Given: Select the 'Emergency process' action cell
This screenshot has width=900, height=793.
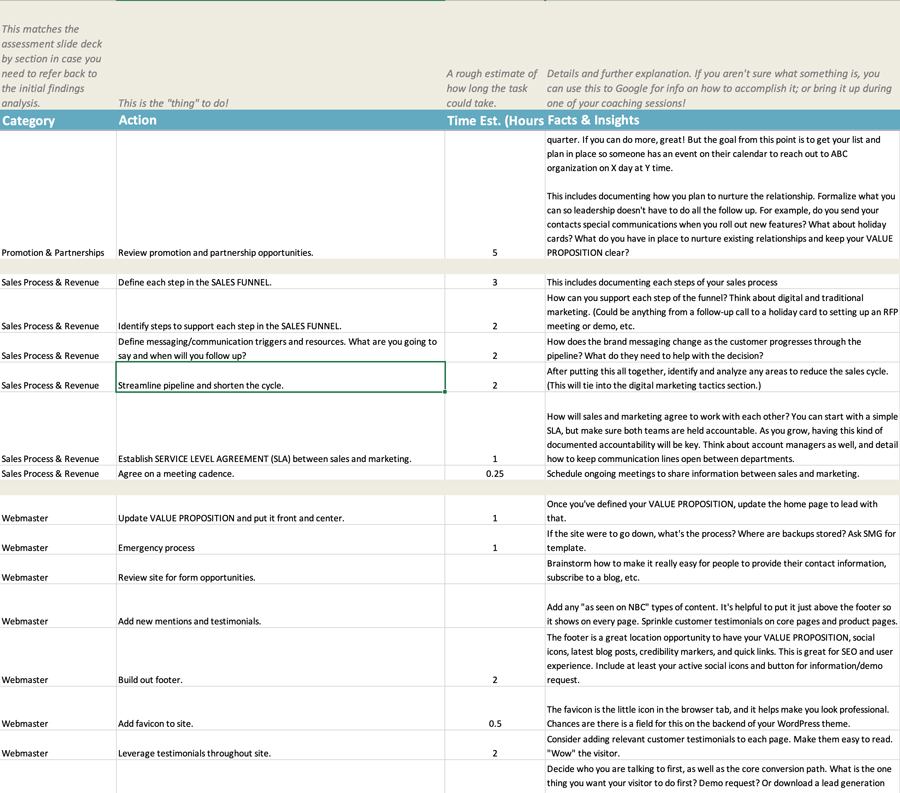Looking at the screenshot, I should (x=280, y=540).
